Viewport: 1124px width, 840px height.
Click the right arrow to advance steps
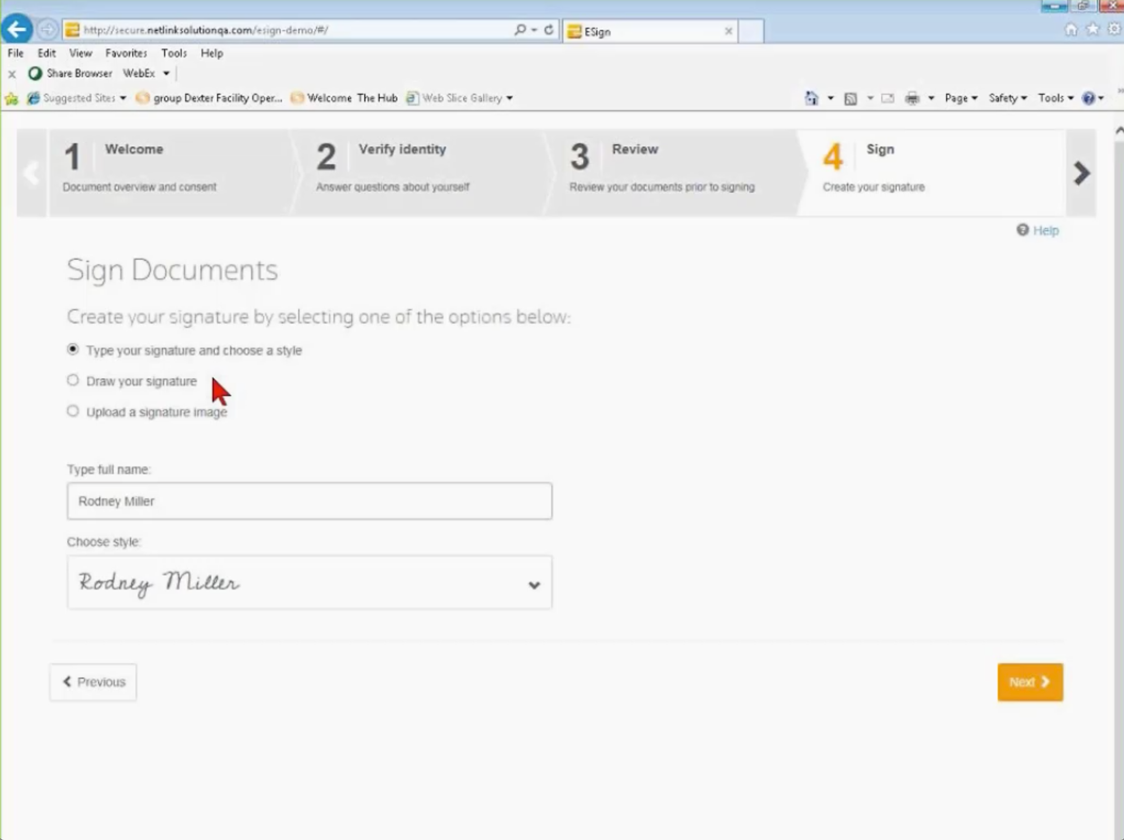1081,173
